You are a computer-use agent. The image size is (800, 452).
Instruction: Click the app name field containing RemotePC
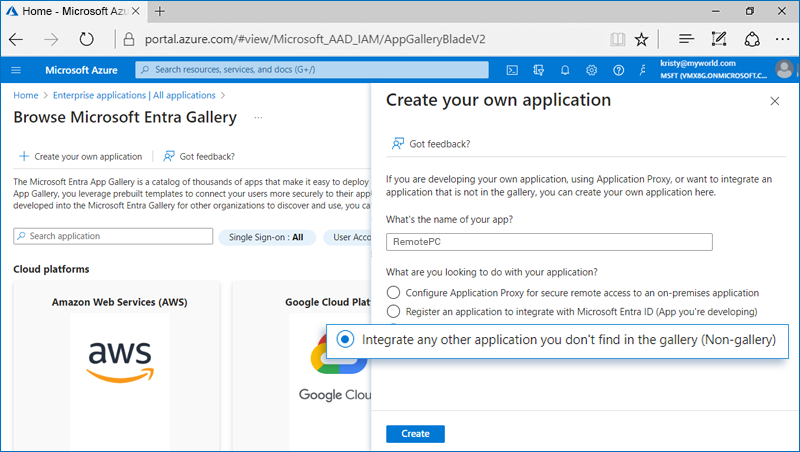[x=548, y=242]
